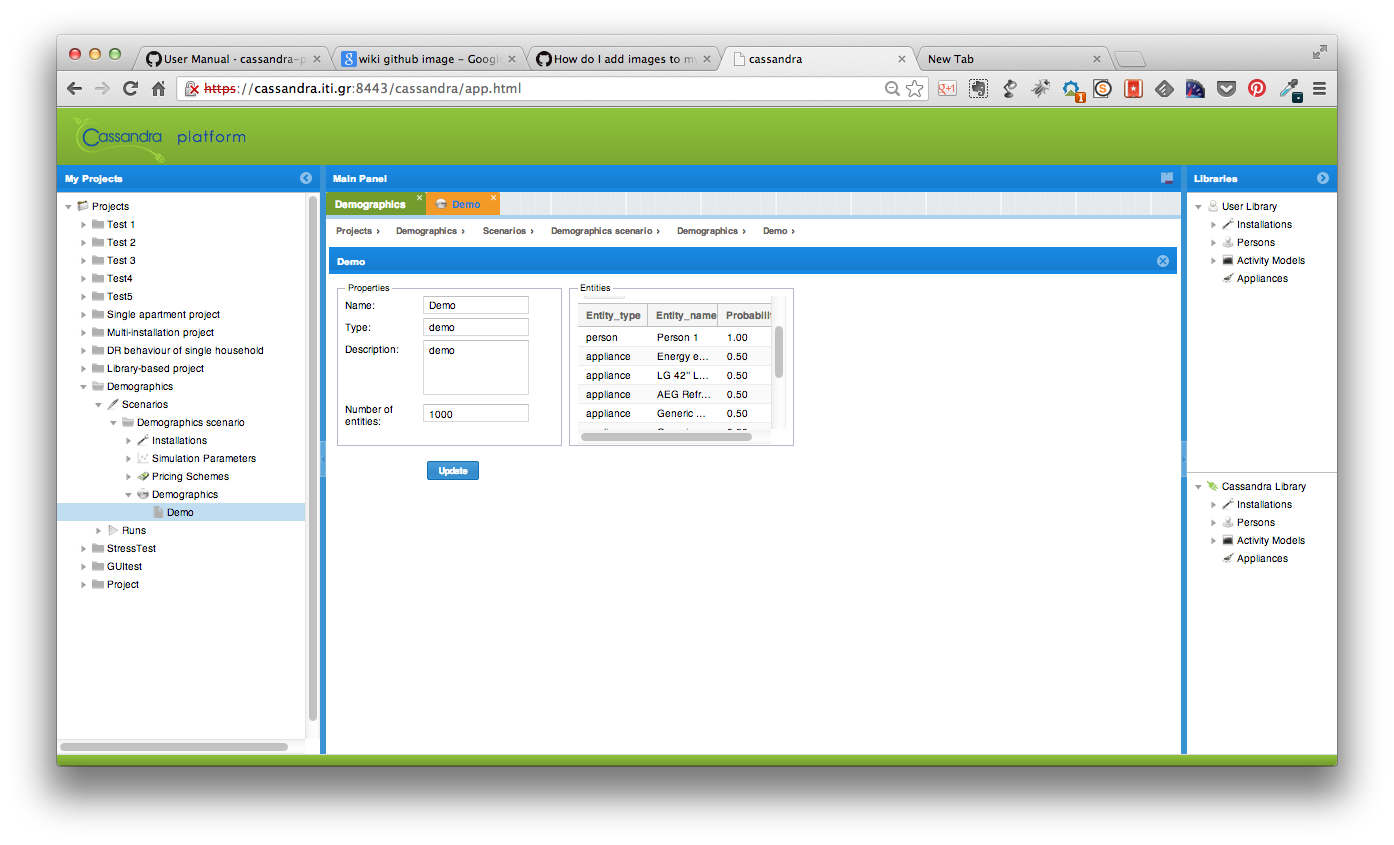
Task: Click the color picker eyedropper extension icon
Action: (x=1289, y=90)
